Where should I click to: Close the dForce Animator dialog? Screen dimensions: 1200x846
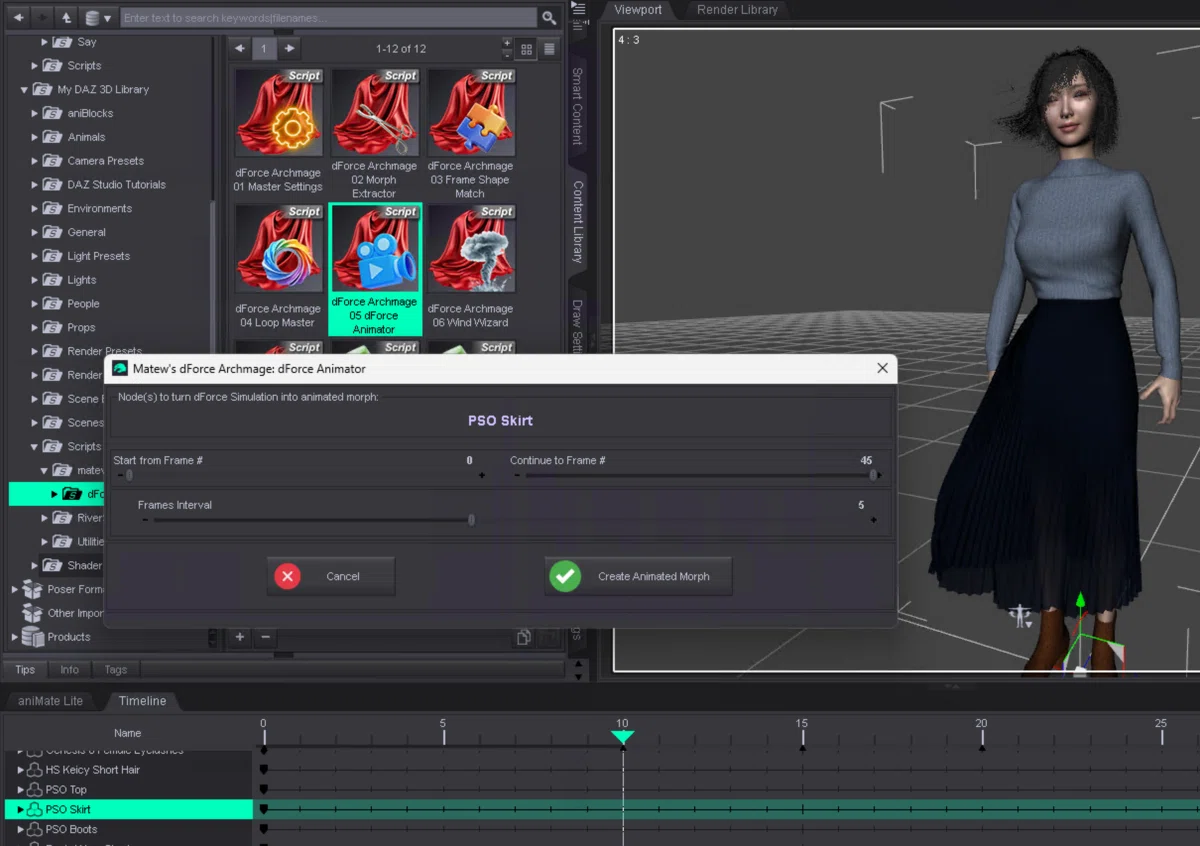[882, 368]
